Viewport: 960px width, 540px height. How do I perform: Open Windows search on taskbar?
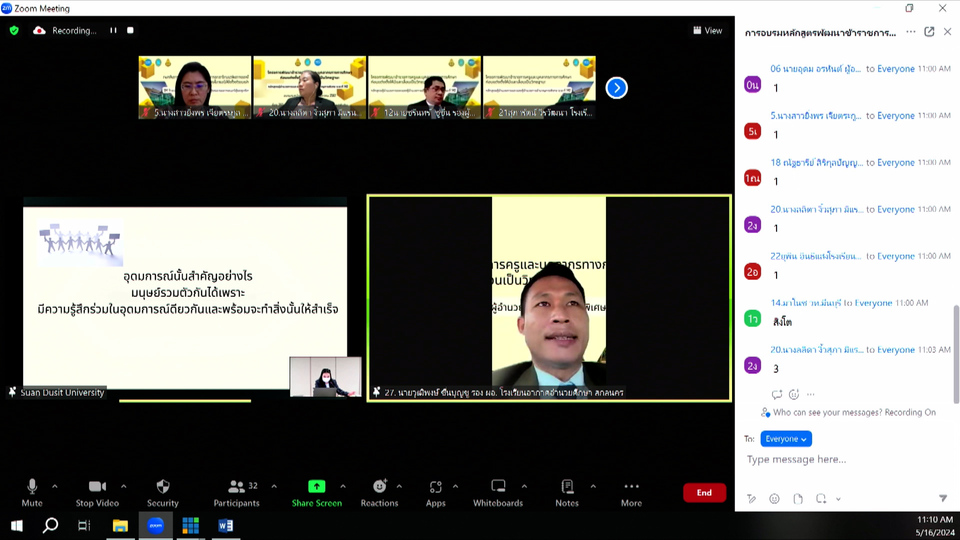(x=50, y=525)
